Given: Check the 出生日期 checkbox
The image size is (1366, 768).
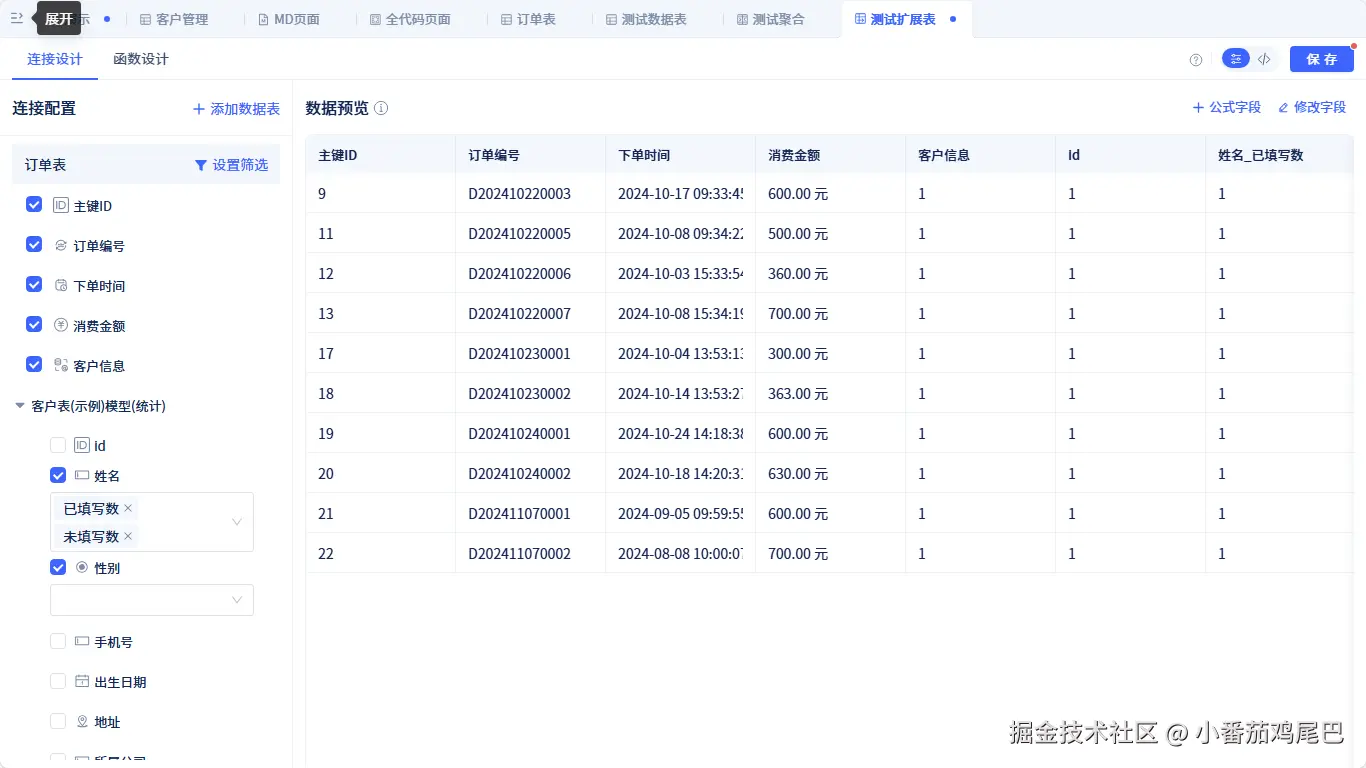Looking at the screenshot, I should point(58,681).
